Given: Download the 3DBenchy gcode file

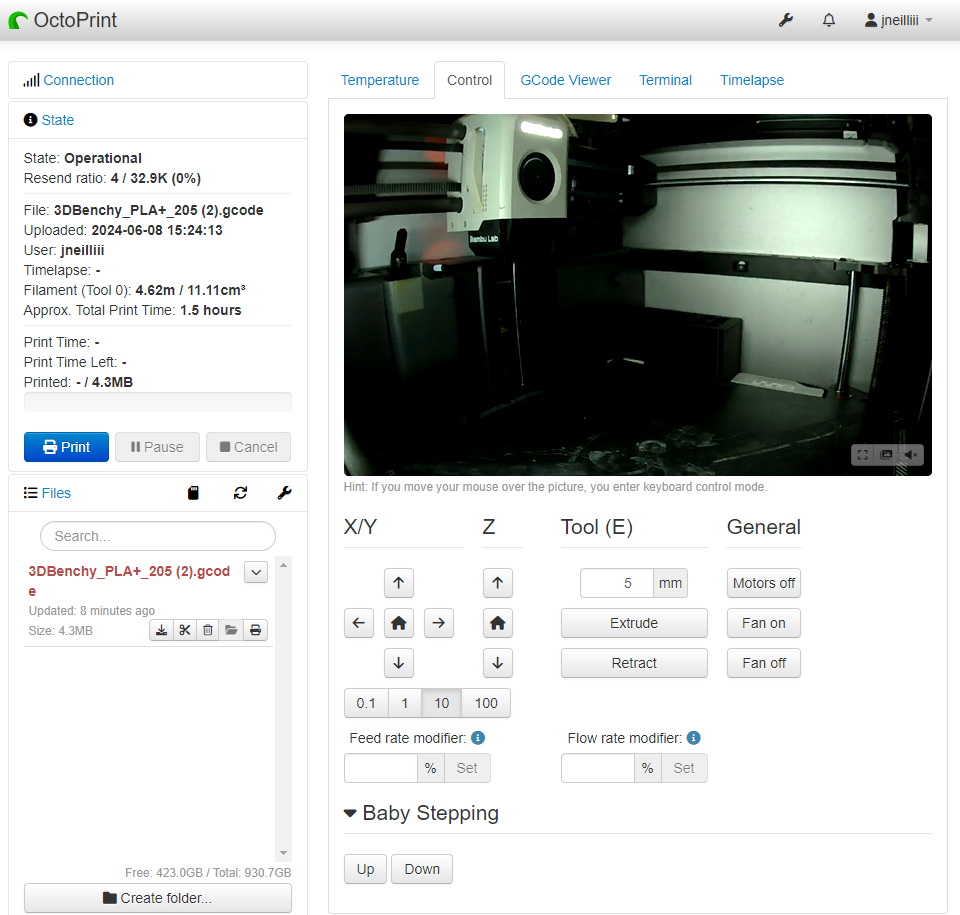Looking at the screenshot, I should (x=161, y=630).
